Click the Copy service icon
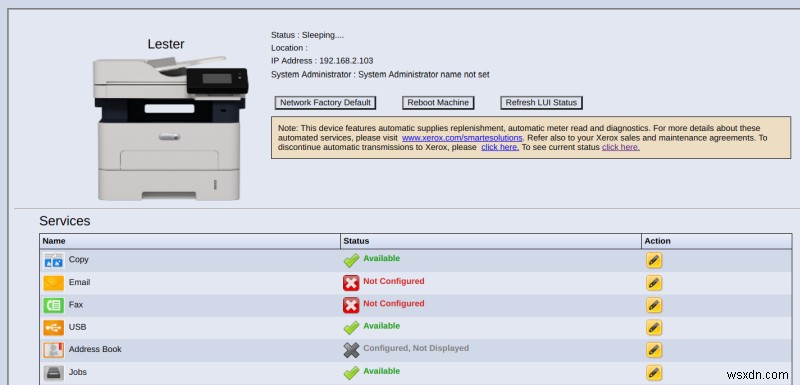 click(x=54, y=261)
